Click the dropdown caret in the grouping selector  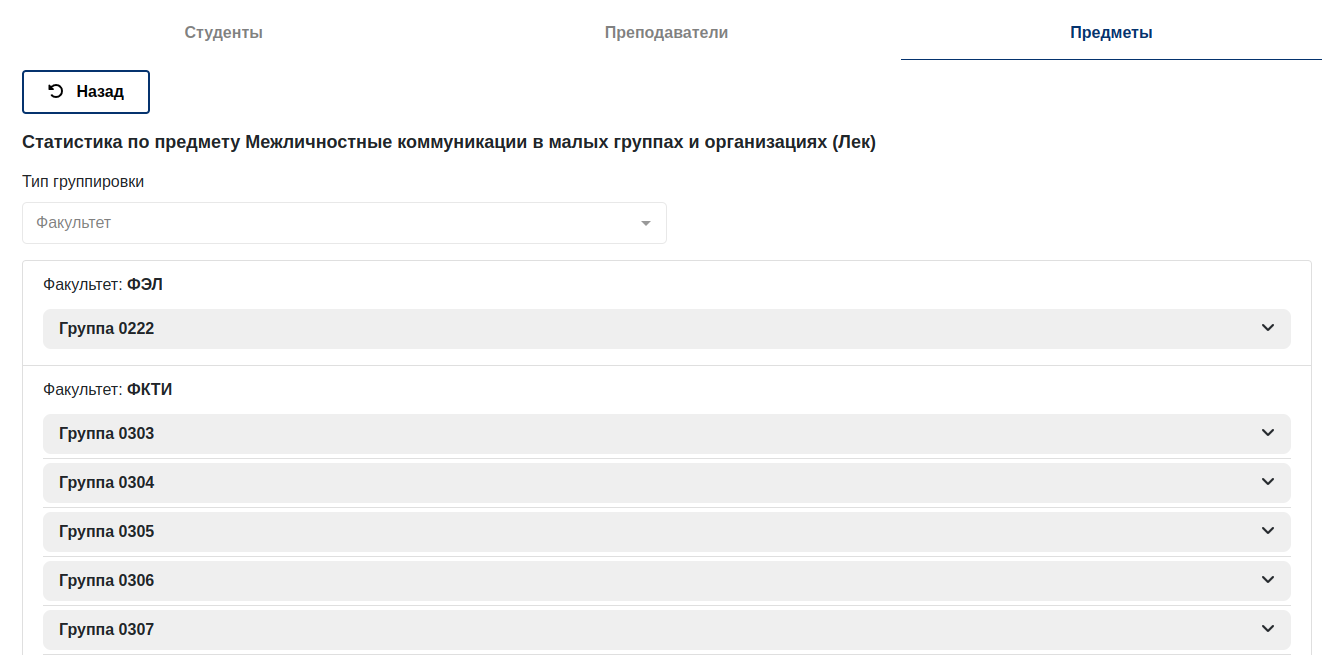(646, 223)
